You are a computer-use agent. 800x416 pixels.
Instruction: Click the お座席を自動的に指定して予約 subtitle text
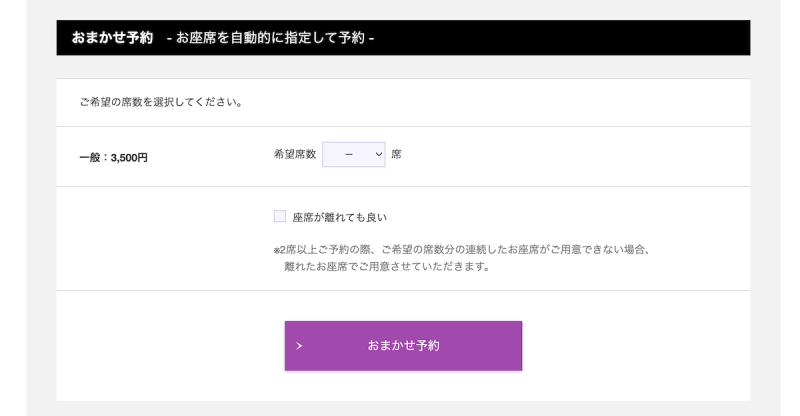click(270, 38)
